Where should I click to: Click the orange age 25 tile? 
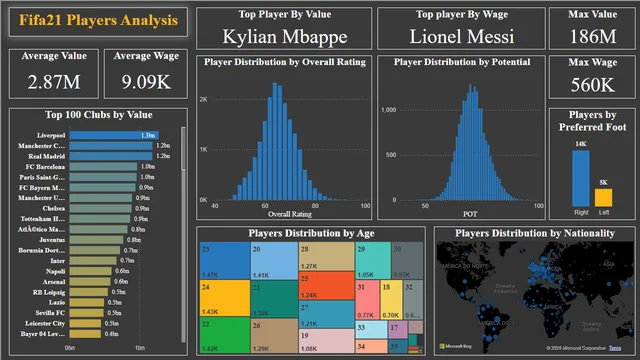327,285
